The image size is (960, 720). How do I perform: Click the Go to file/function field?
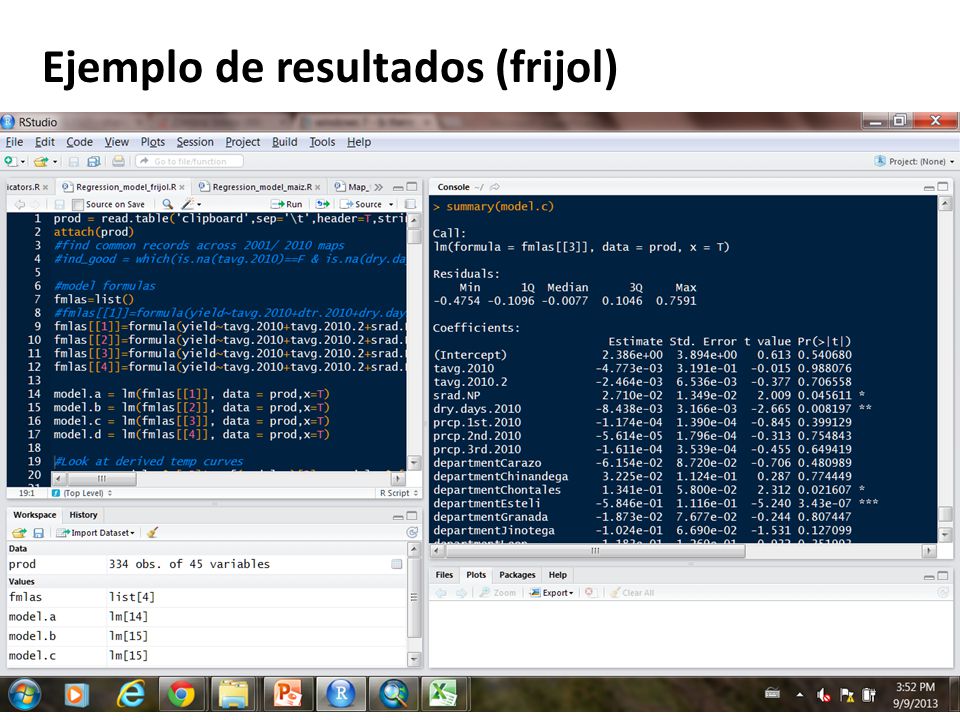pyautogui.click(x=189, y=161)
